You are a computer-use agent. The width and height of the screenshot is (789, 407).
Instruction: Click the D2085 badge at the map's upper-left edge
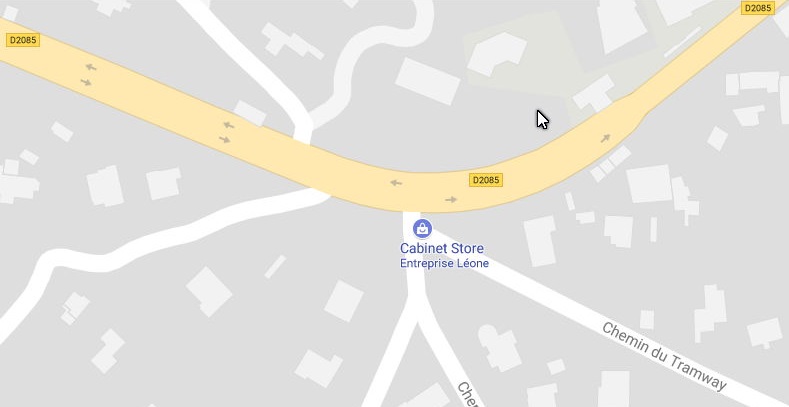click(23, 40)
